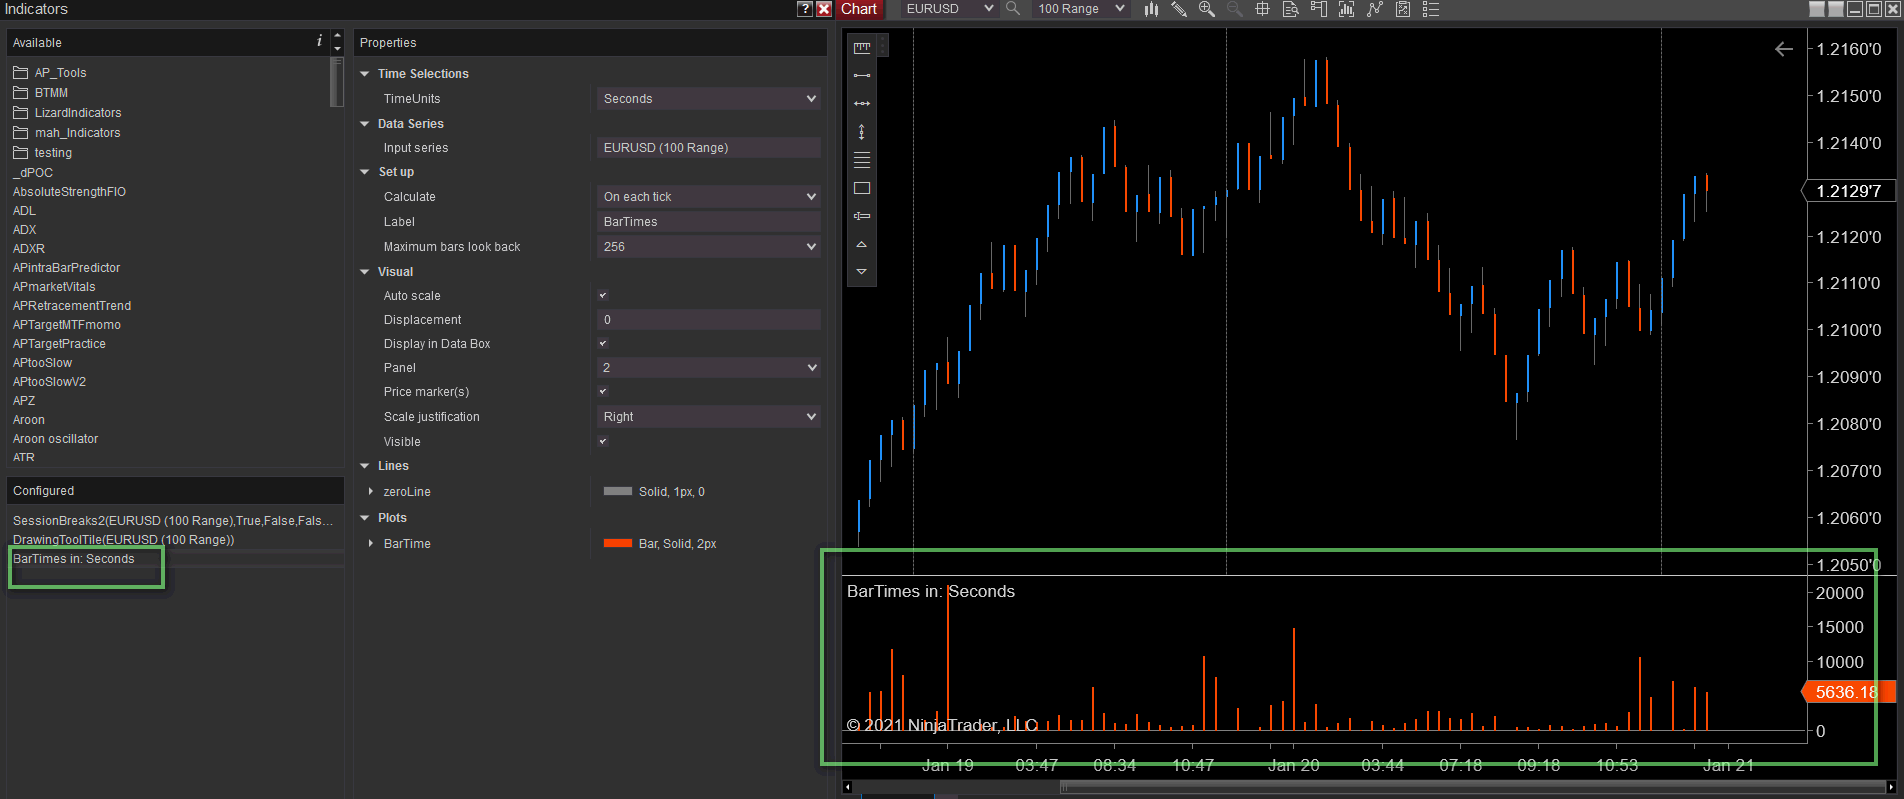Click the Label field containing BarTimes
The image size is (1904, 799).
click(709, 222)
